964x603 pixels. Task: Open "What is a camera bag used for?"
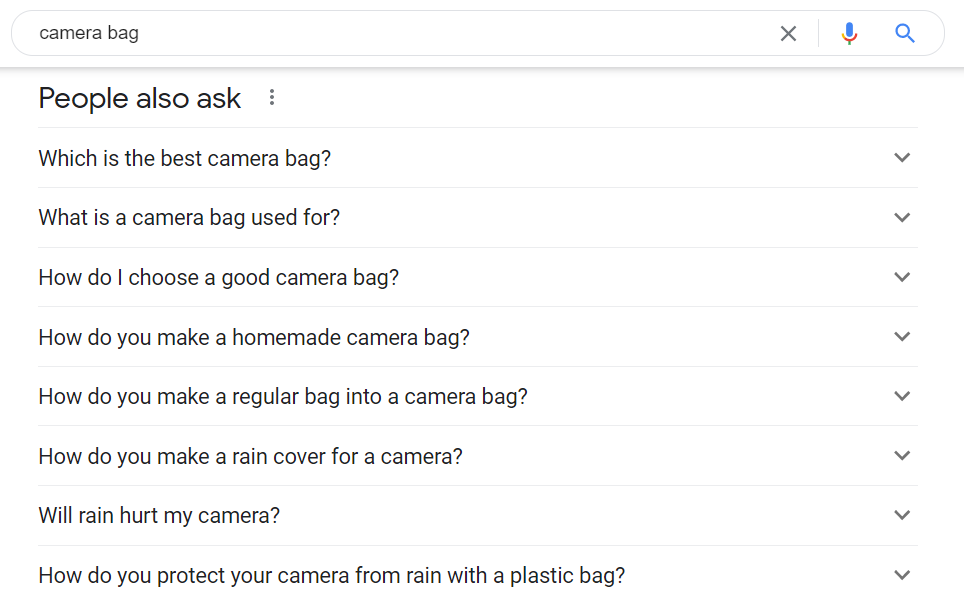pos(478,218)
